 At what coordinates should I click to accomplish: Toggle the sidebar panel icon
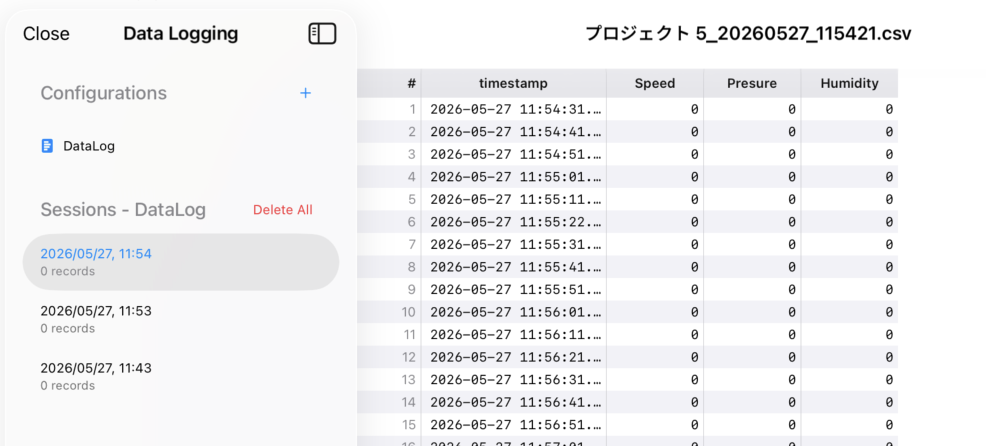pyautogui.click(x=323, y=33)
